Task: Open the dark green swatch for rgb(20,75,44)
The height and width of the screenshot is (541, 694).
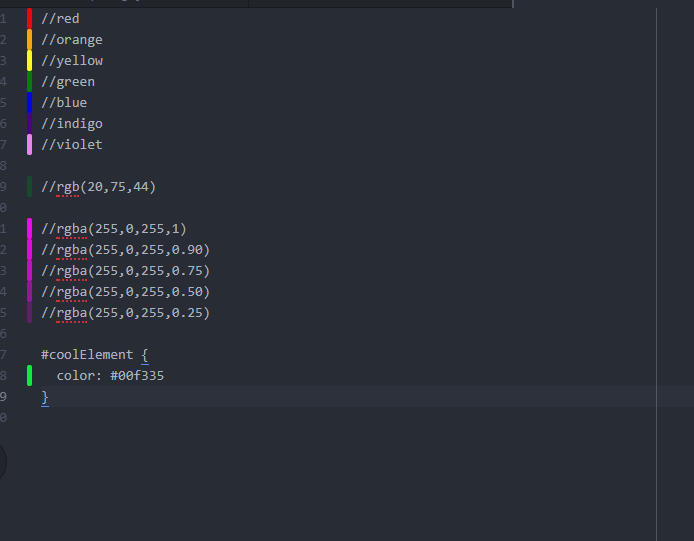Action: [x=29, y=186]
